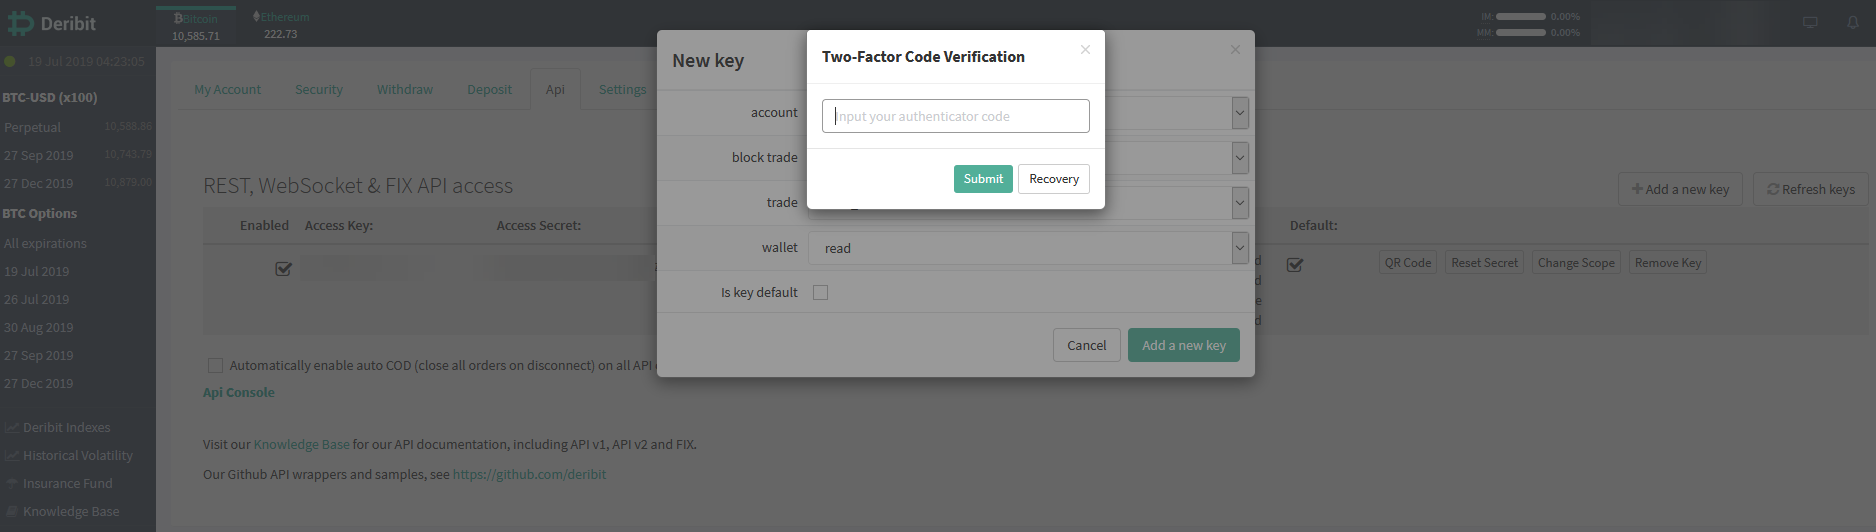Screen dimensions: 1876x532
Task: Click the Insurance Fund umbrella icon
Action: pyautogui.click(x=12, y=483)
